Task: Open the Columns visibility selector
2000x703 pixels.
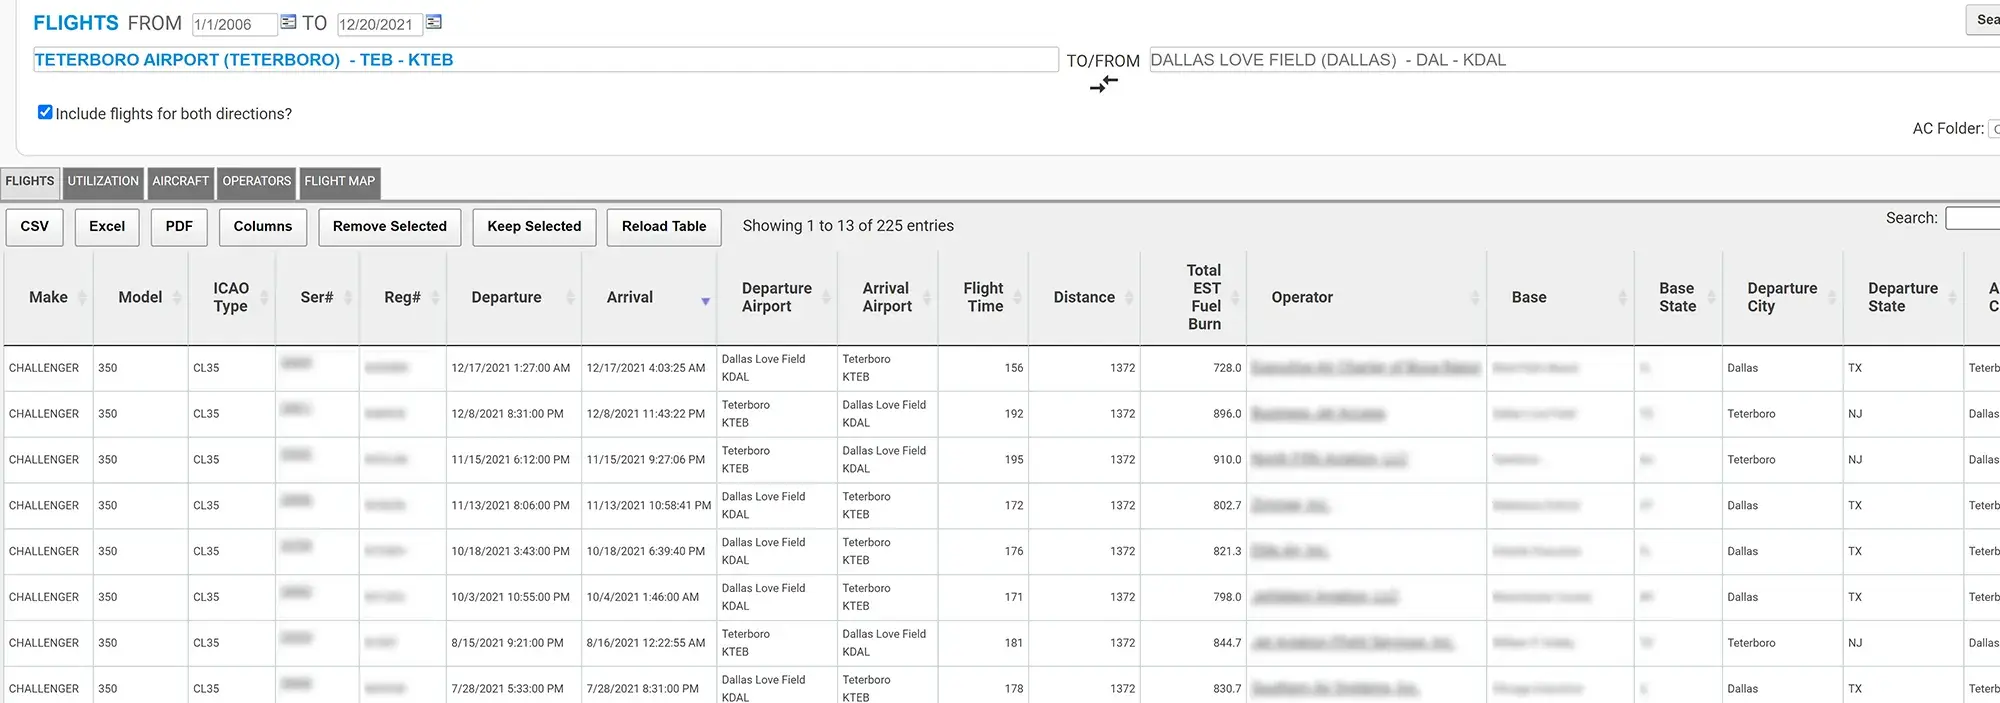Action: click(x=262, y=227)
